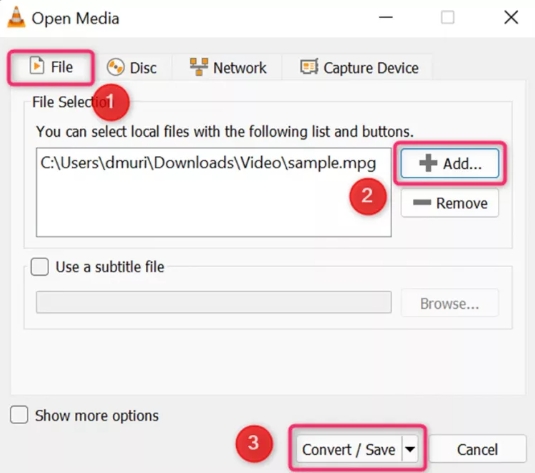Close the Open Media dialog
The width and height of the screenshot is (535, 473).
tap(511, 17)
